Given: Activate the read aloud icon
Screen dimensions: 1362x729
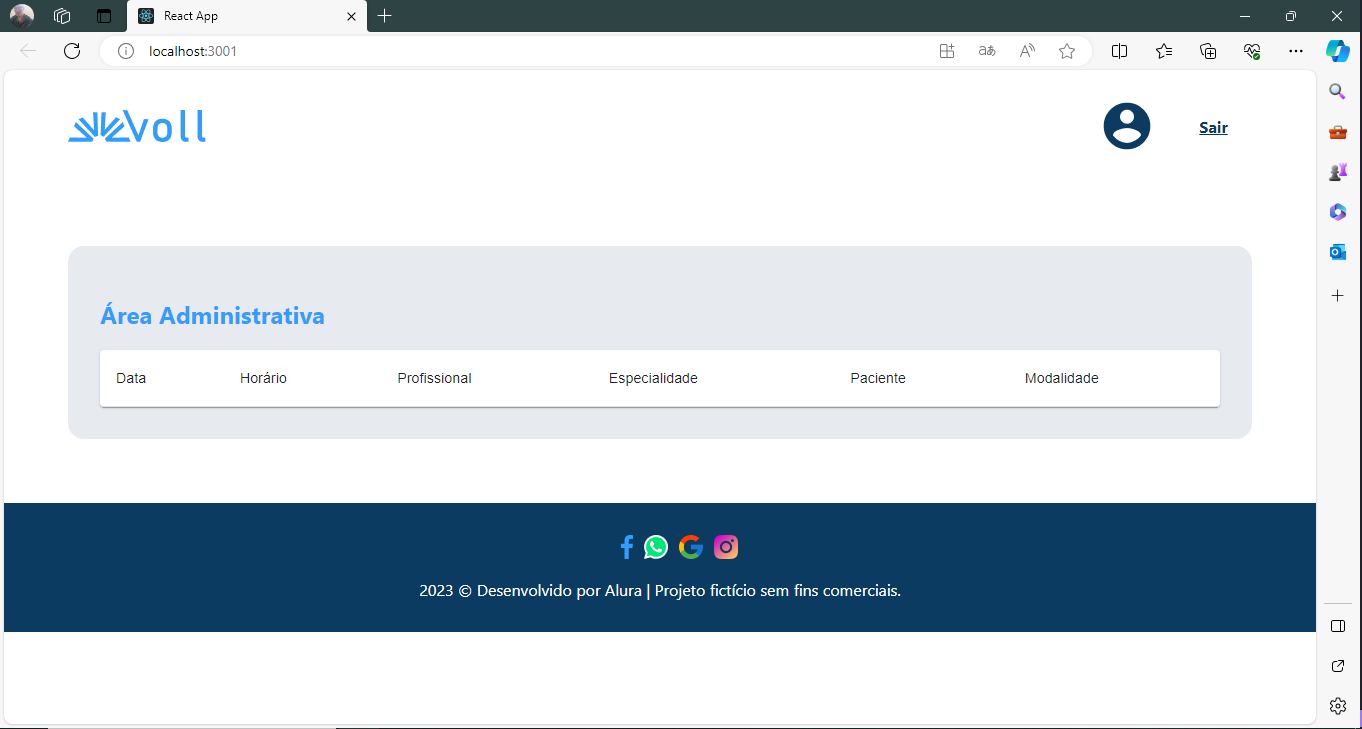Looking at the screenshot, I should pos(1027,51).
